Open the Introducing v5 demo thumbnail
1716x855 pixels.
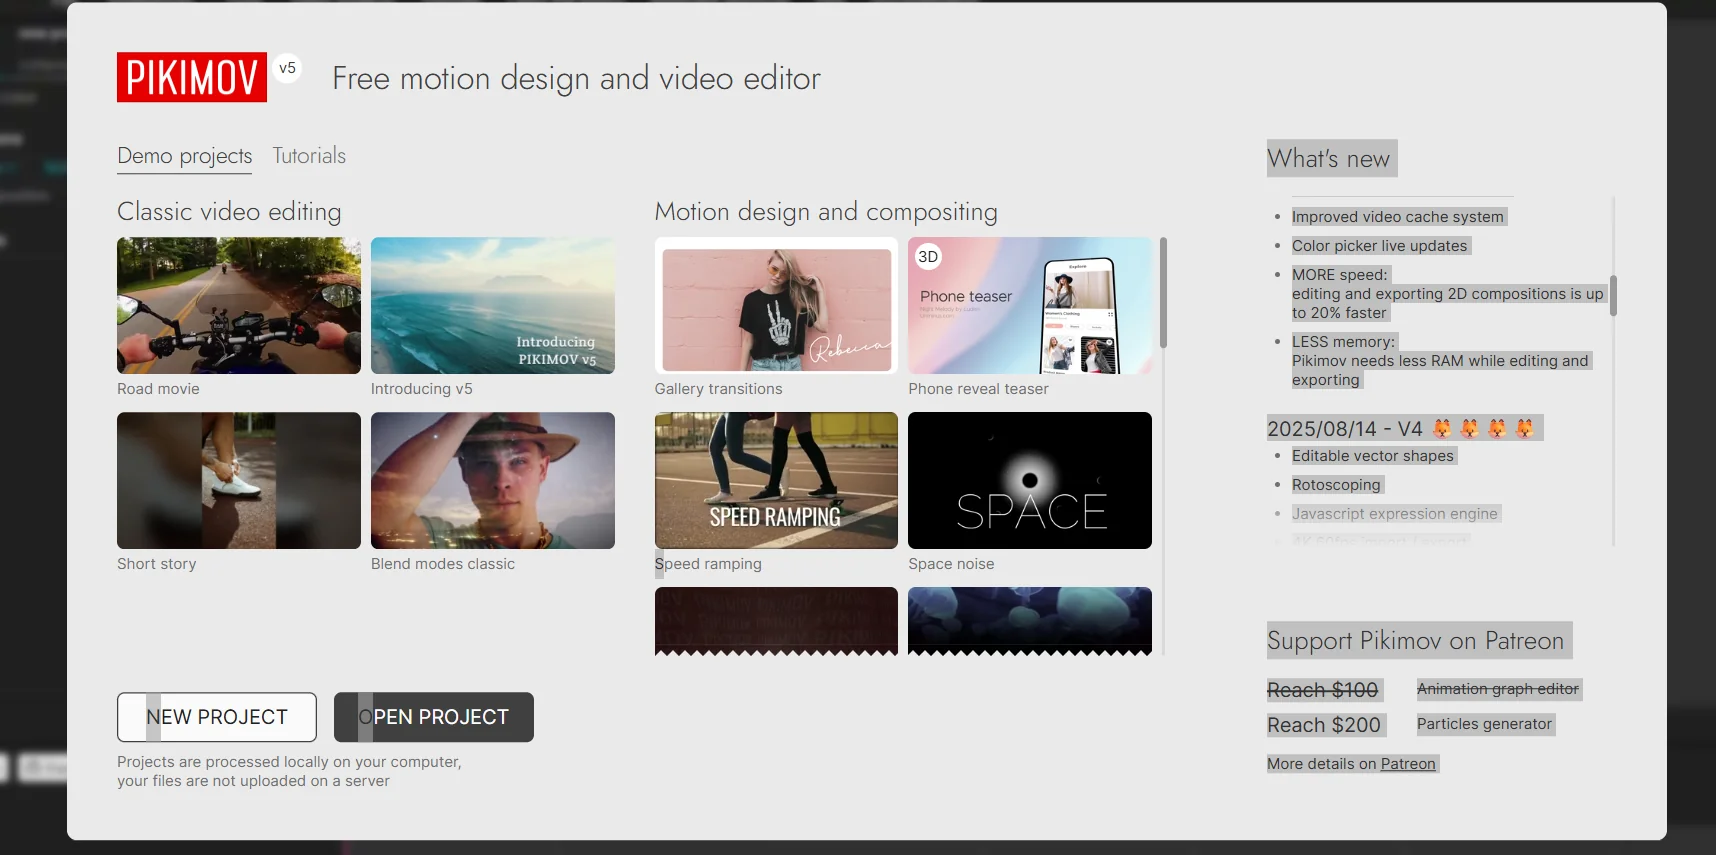coord(493,305)
